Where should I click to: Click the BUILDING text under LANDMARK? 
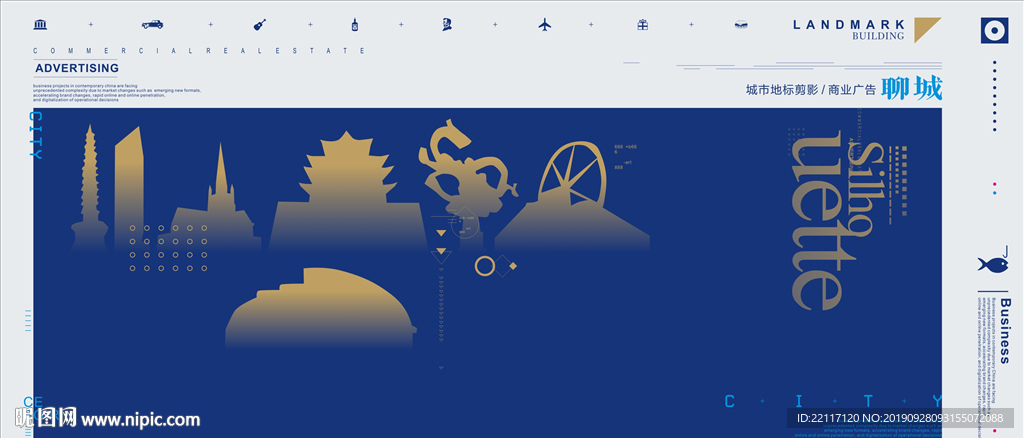click(878, 37)
